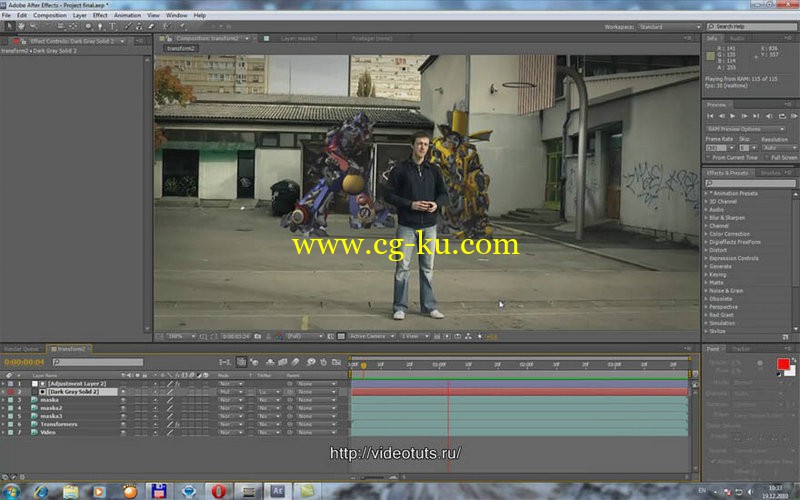Expand the Color Correction effects category
The height and width of the screenshot is (500, 800).
pyautogui.click(x=707, y=234)
